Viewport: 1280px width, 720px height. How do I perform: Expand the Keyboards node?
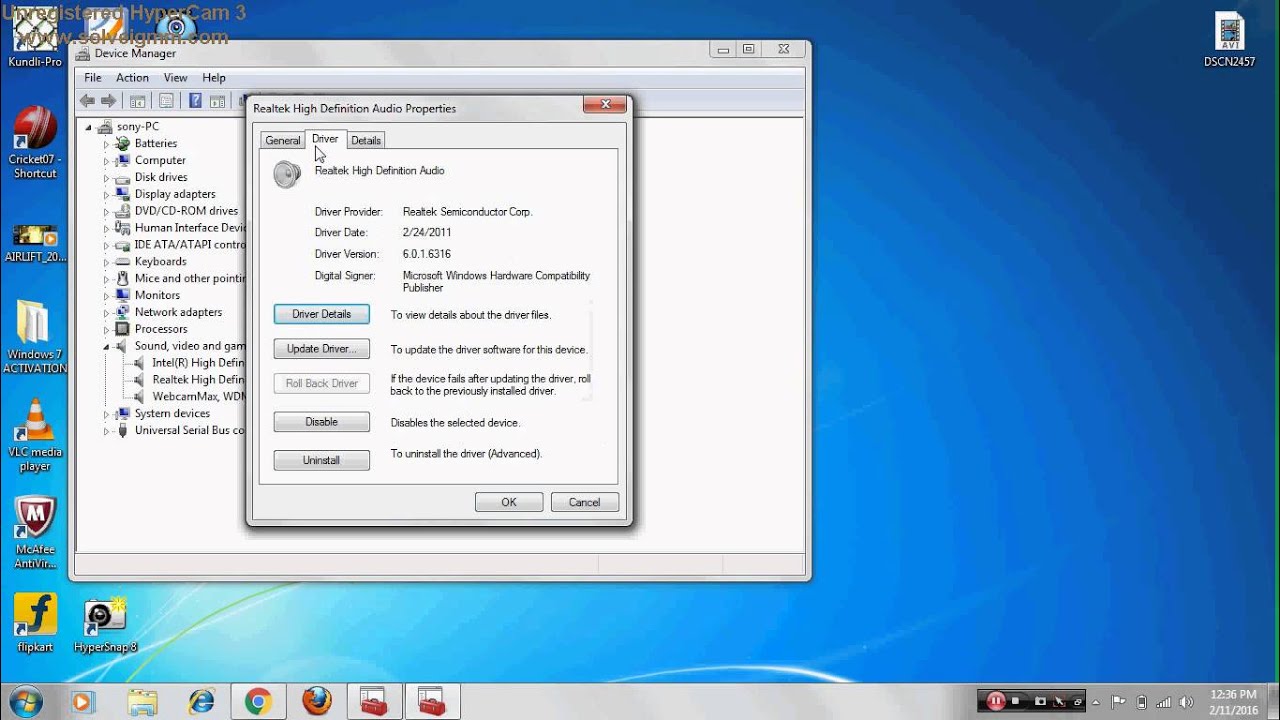click(106, 262)
